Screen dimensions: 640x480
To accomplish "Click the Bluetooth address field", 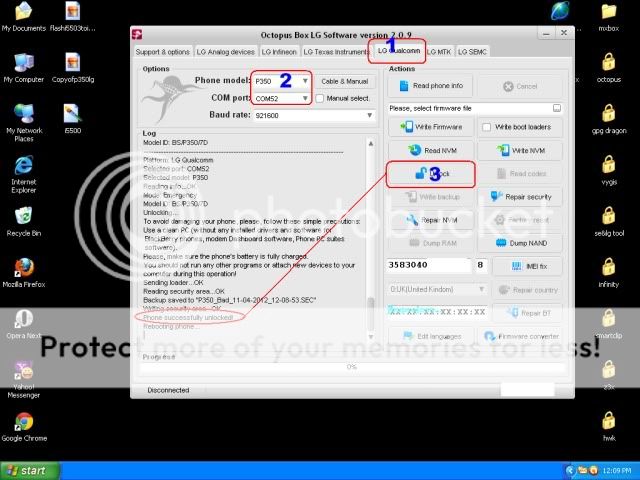I will pyautogui.click(x=437, y=312).
